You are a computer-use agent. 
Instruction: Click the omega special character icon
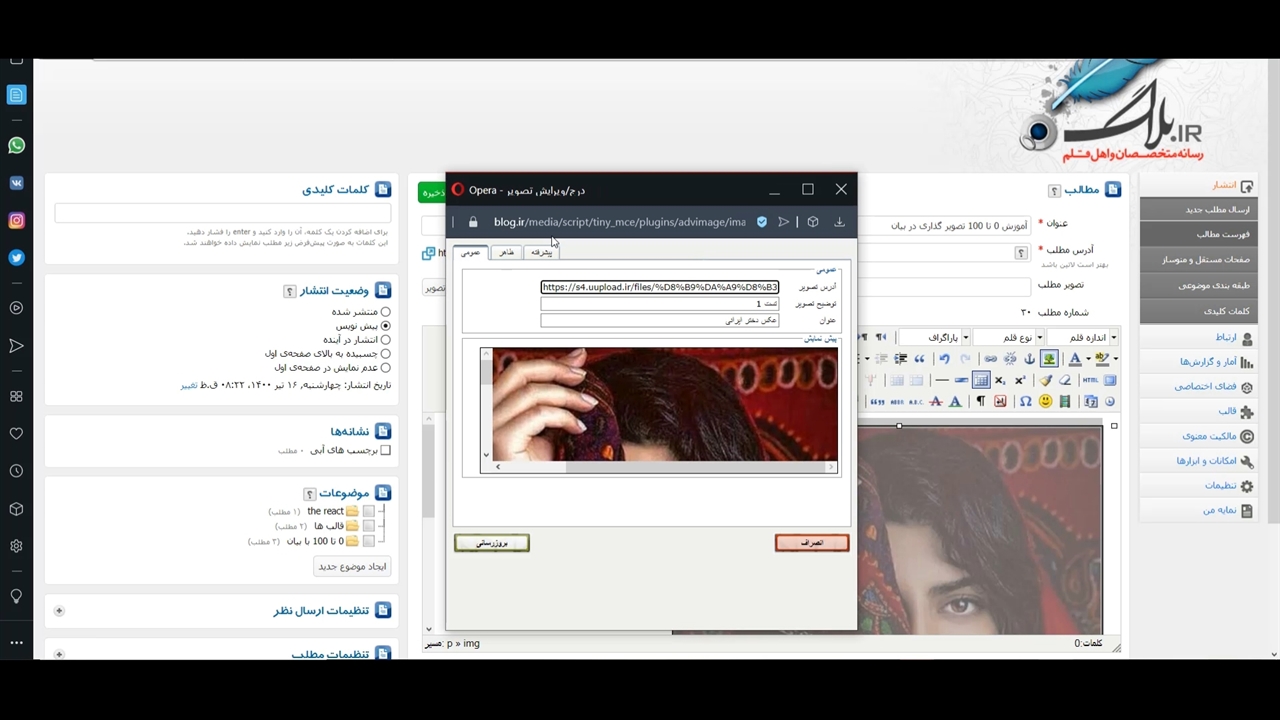click(1025, 402)
